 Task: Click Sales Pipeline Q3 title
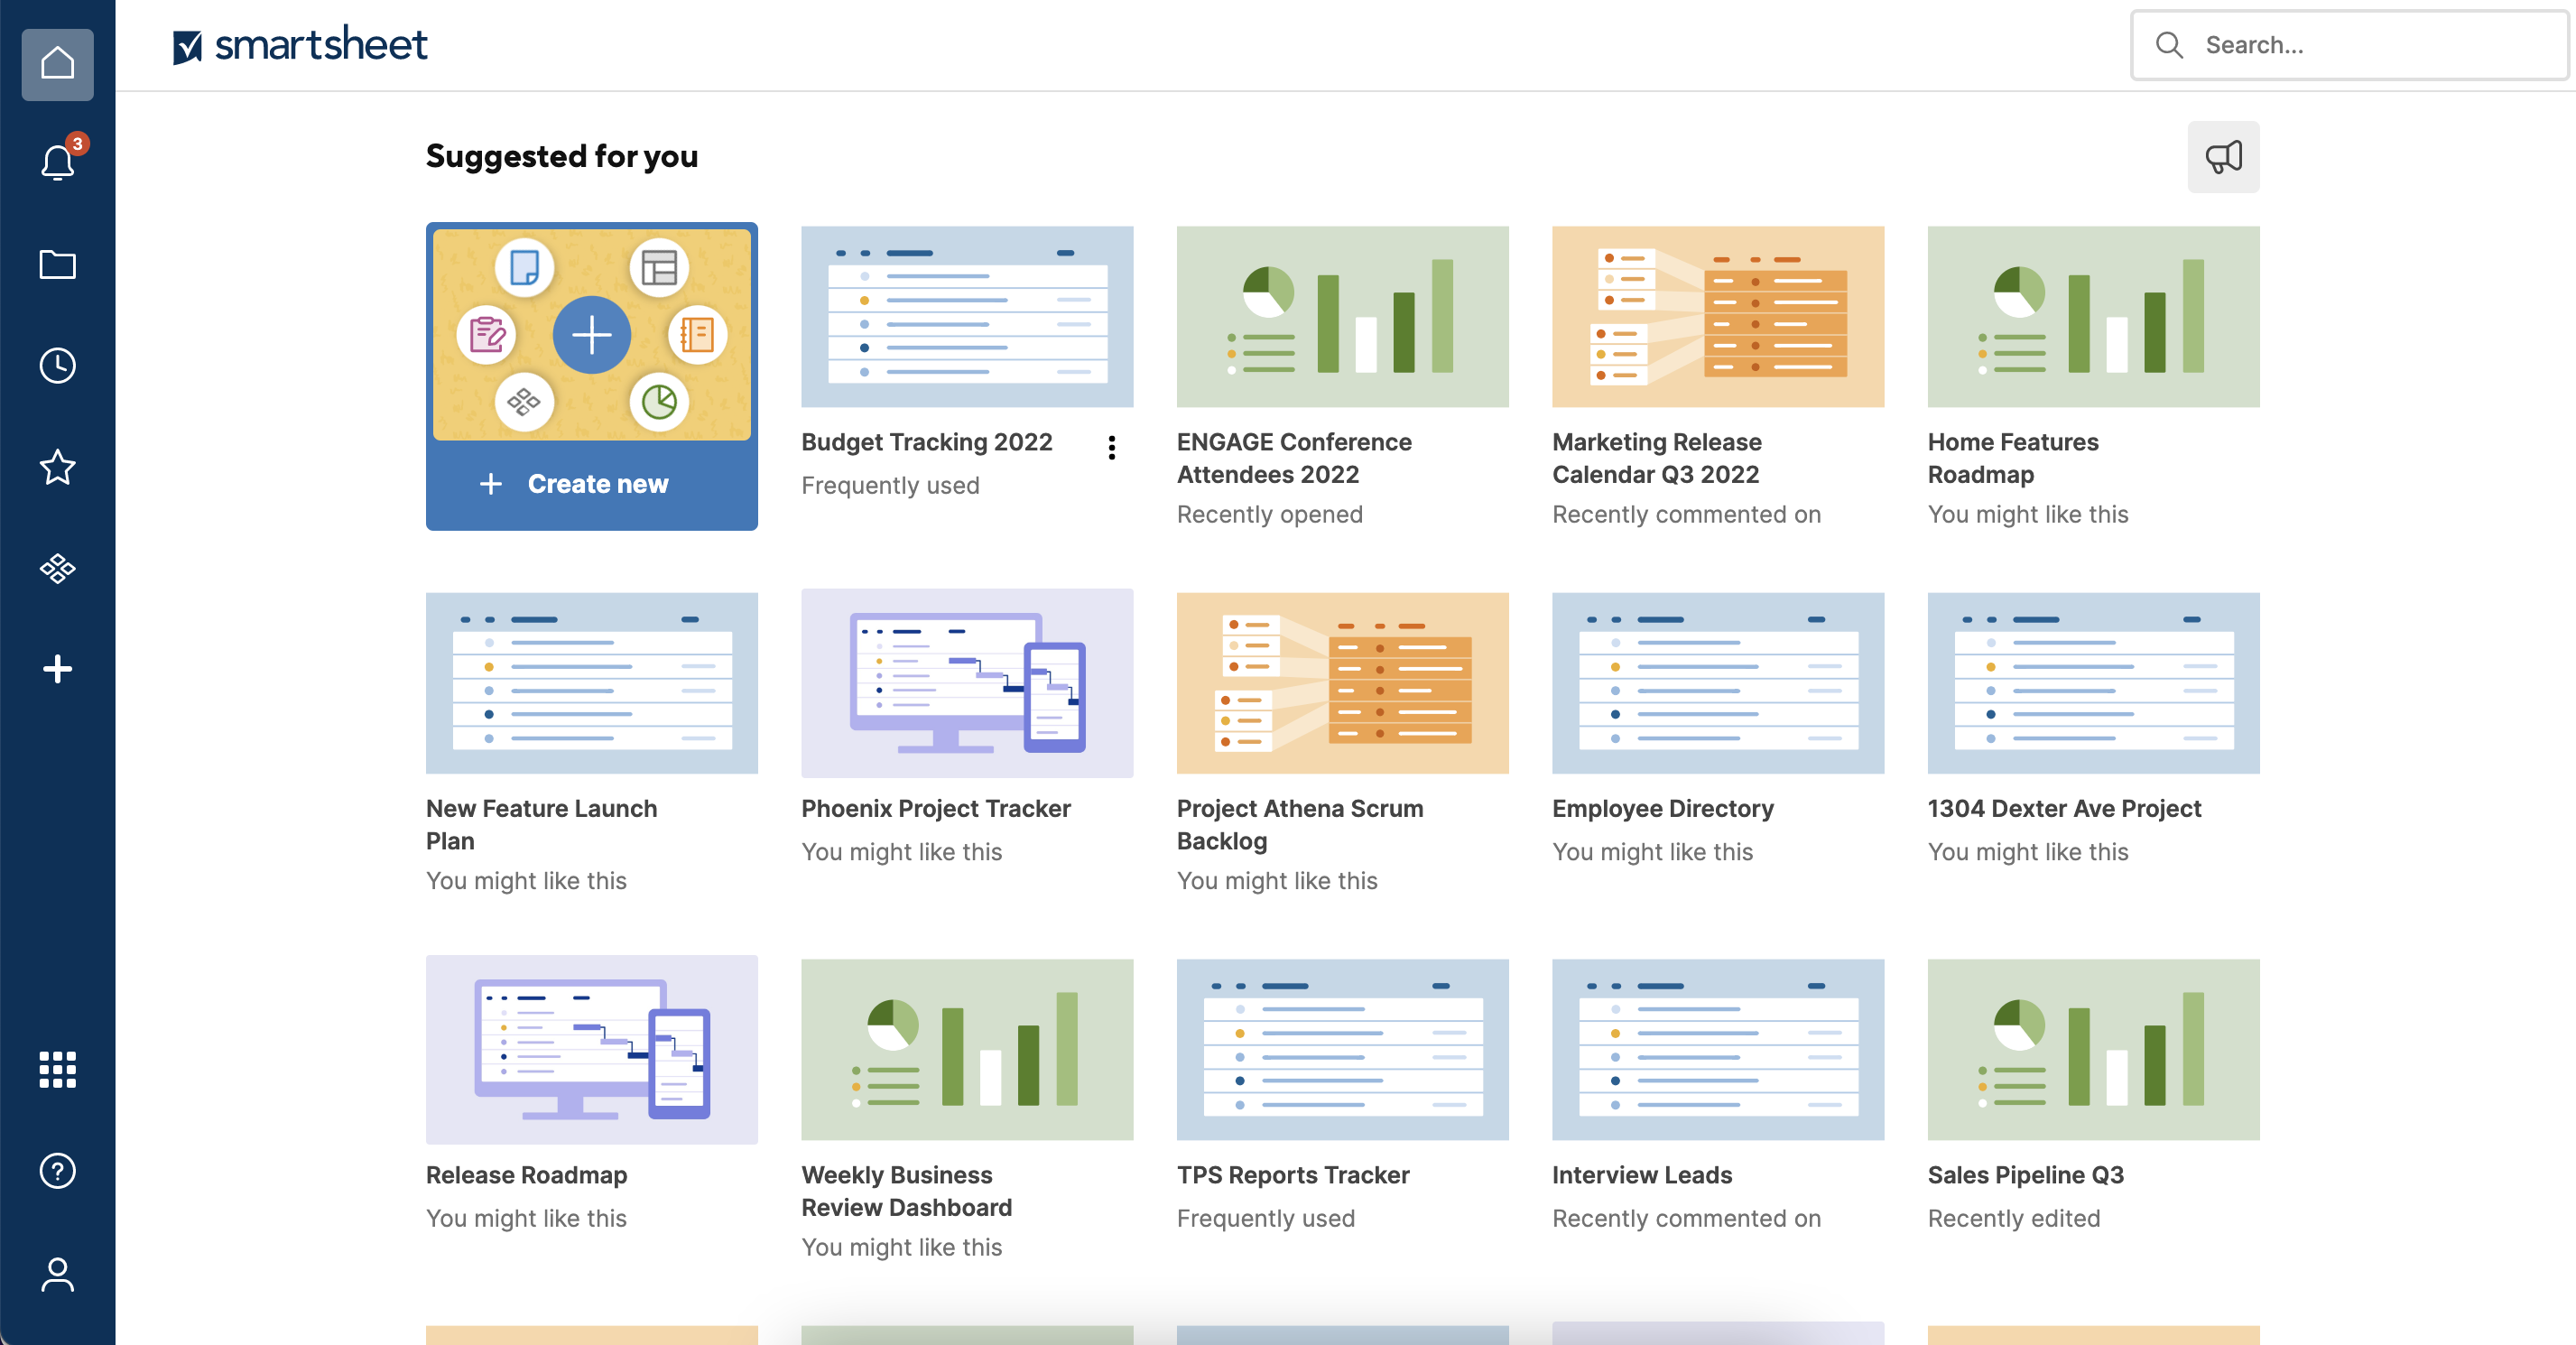2026,1175
